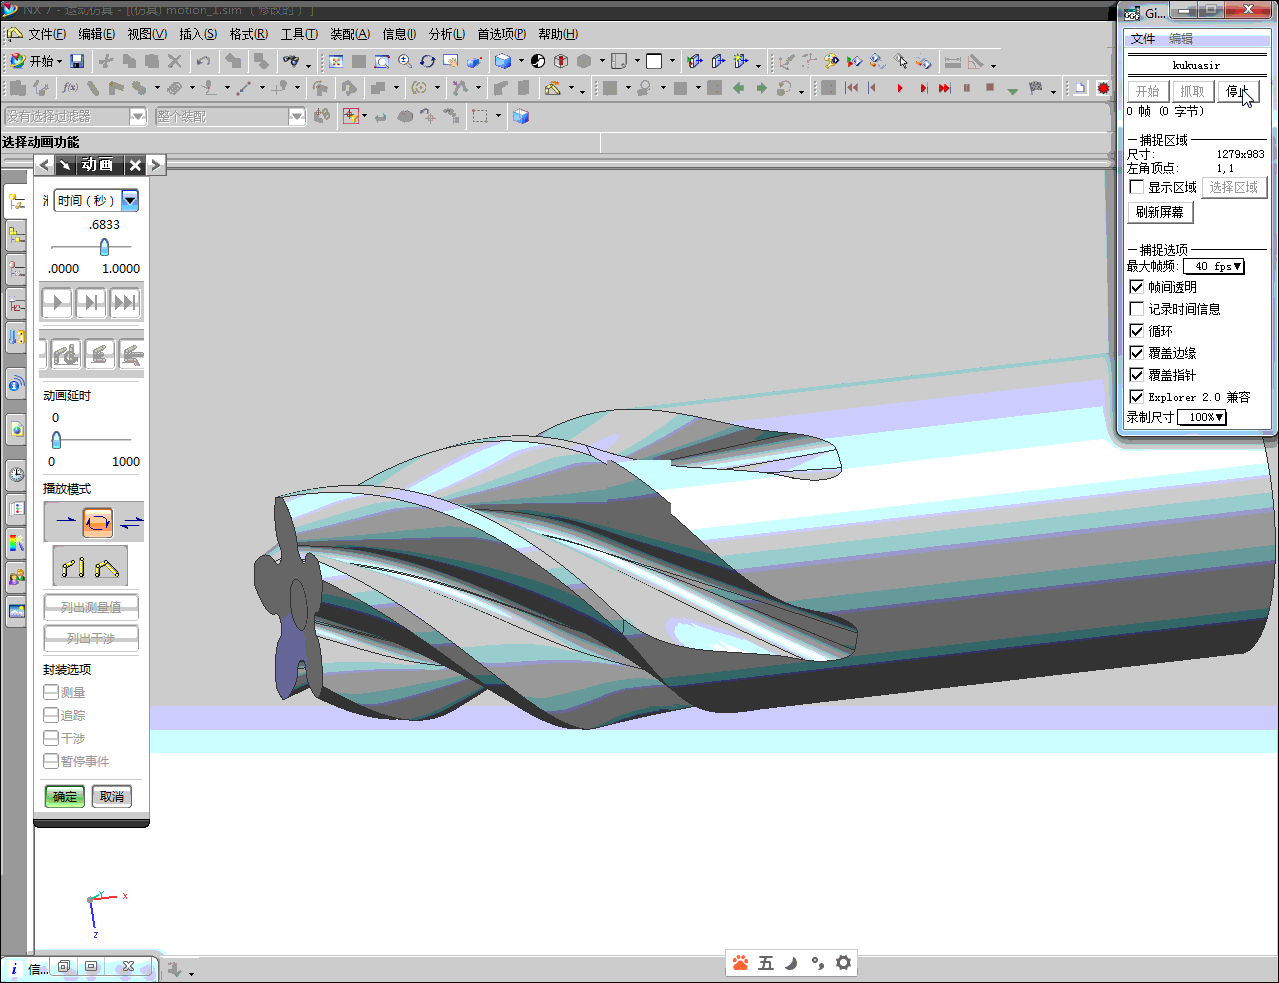Click the 动画延时 slider handle
This screenshot has height=983, width=1279.
pos(56,439)
